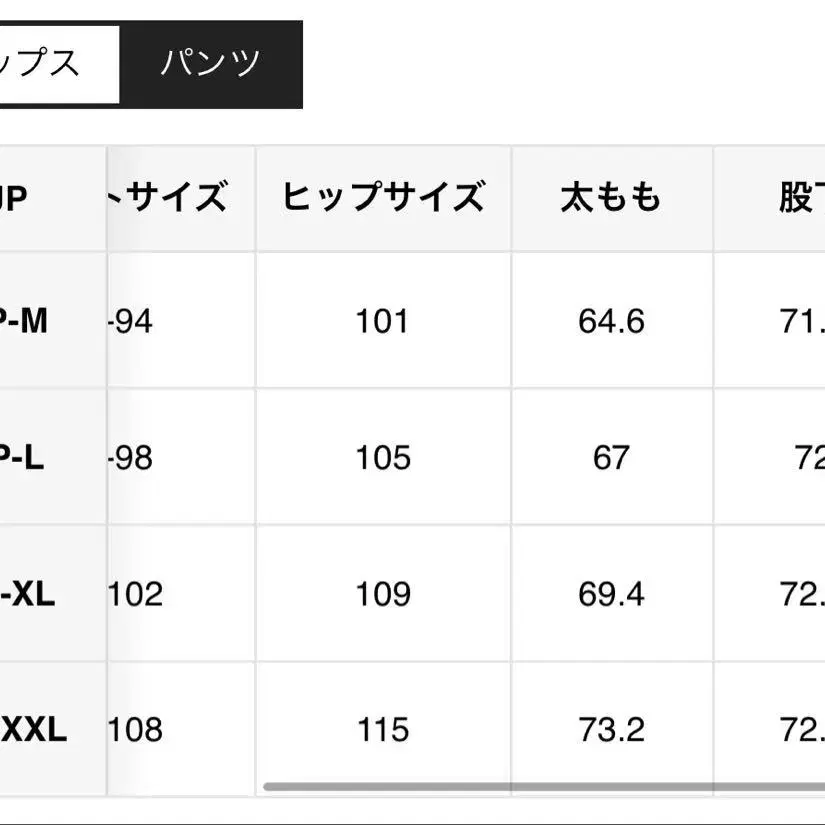The height and width of the screenshot is (825, 825).
Task: Click the ヒップサイズ column header
Action: pyautogui.click(x=383, y=197)
